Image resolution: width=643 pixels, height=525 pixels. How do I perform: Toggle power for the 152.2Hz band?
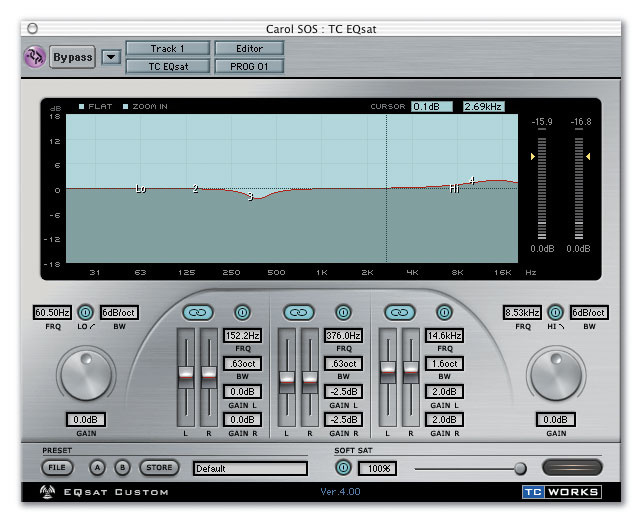point(242,313)
